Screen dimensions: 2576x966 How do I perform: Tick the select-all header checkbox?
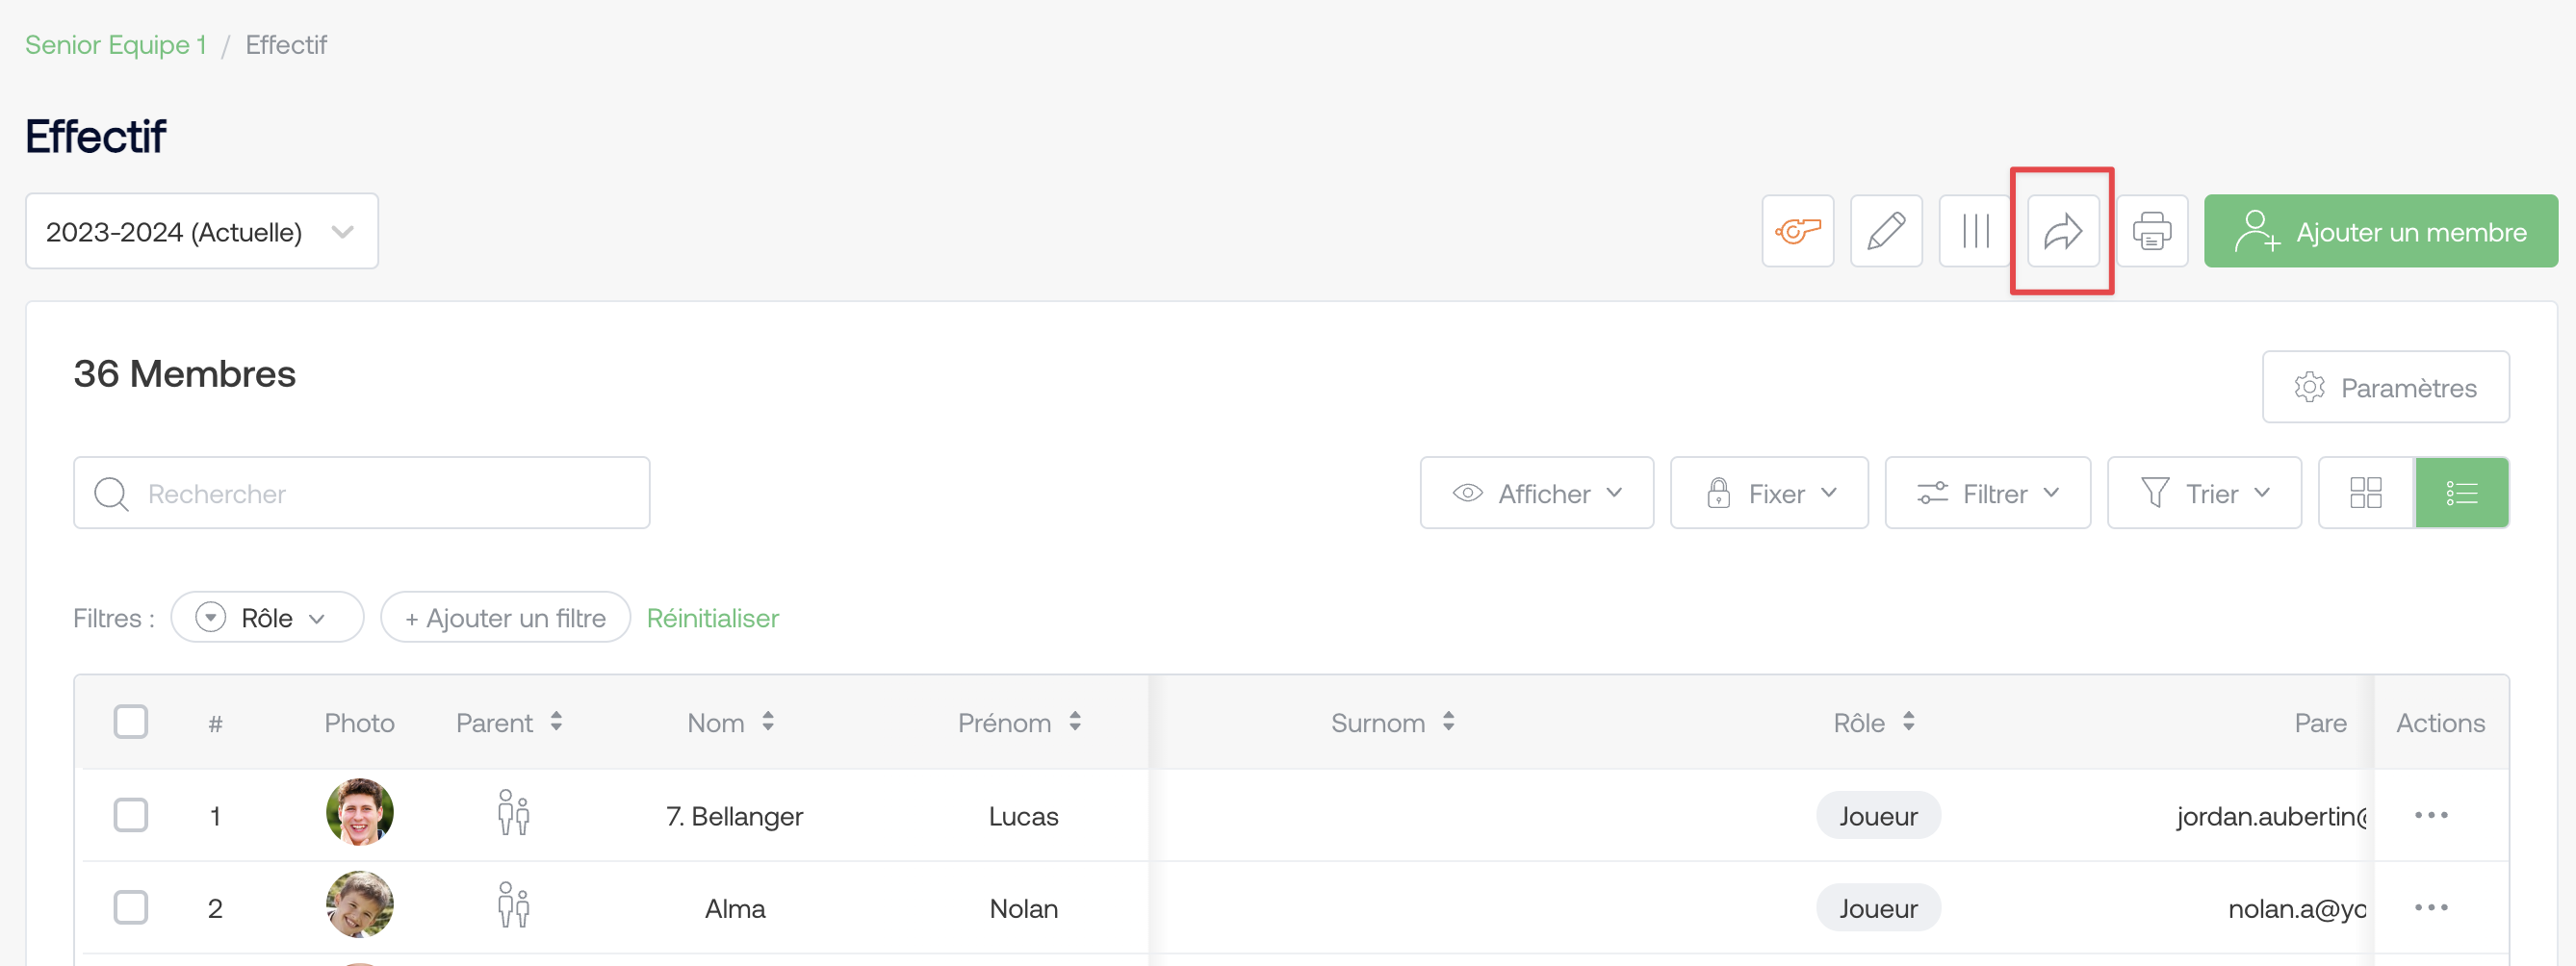131,721
